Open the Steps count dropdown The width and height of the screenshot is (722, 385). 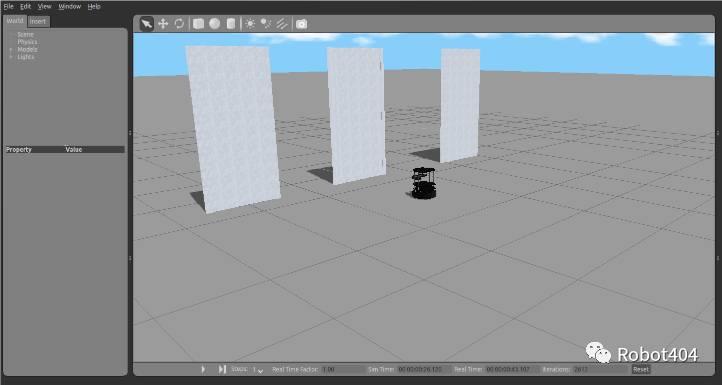258,369
